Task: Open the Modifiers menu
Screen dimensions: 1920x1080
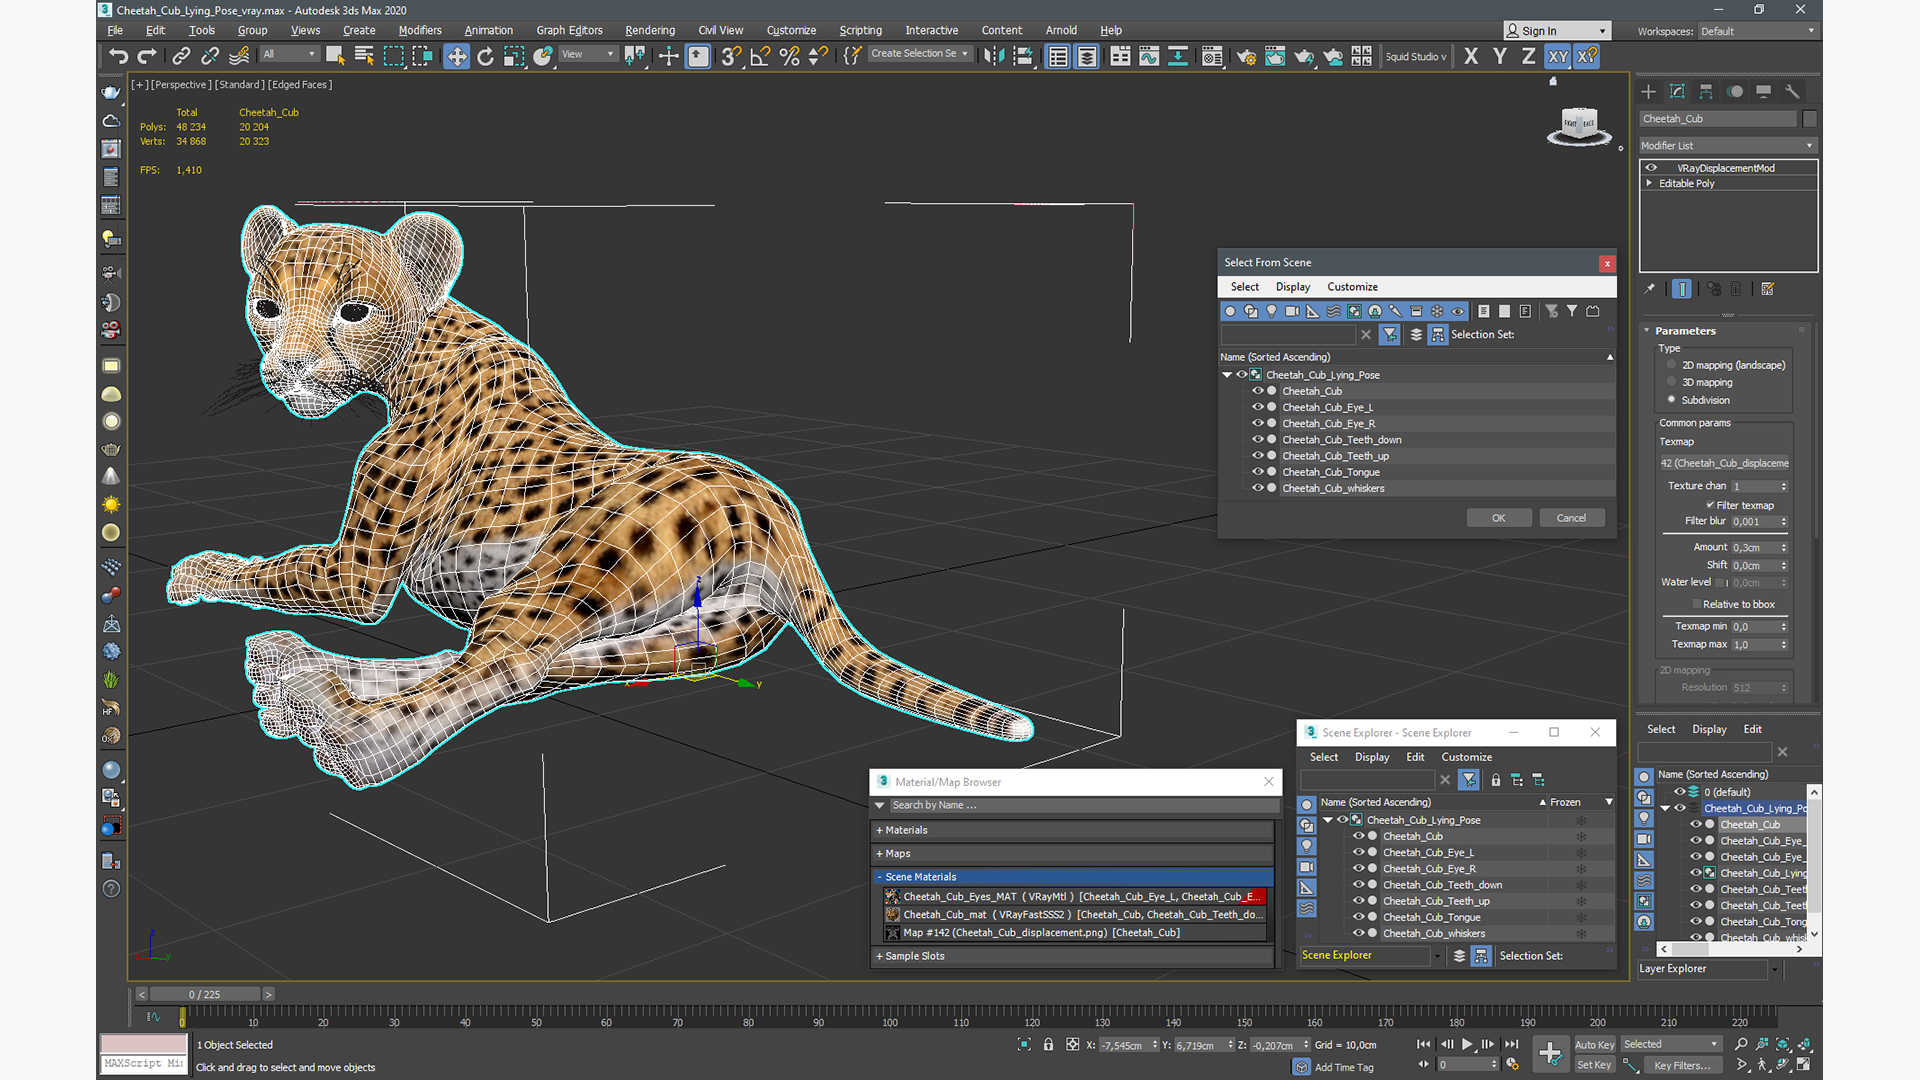Action: [420, 30]
